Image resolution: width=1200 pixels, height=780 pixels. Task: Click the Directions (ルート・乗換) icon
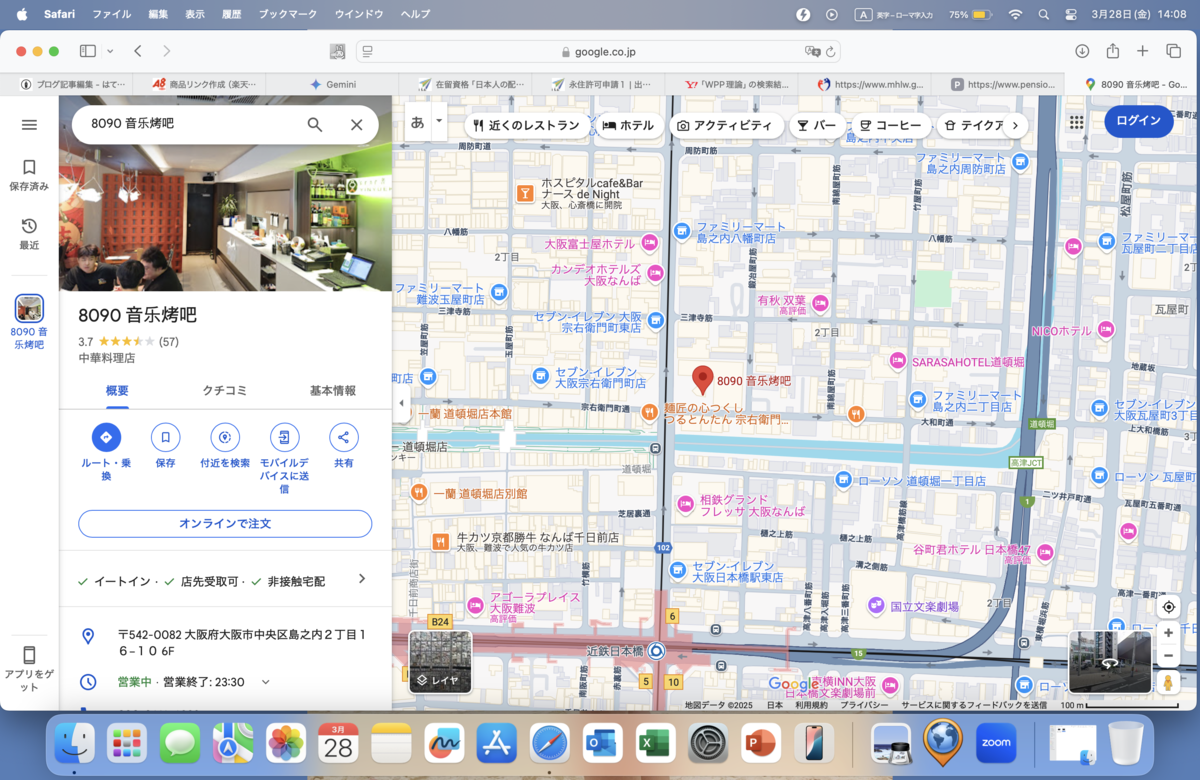pyautogui.click(x=106, y=437)
